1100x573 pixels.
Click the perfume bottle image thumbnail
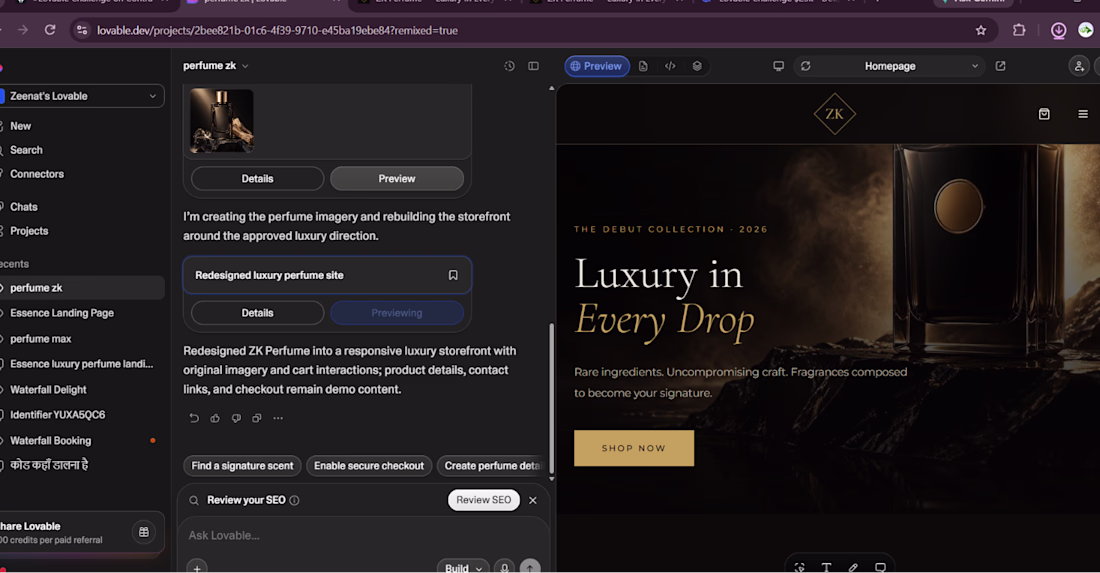(222, 121)
